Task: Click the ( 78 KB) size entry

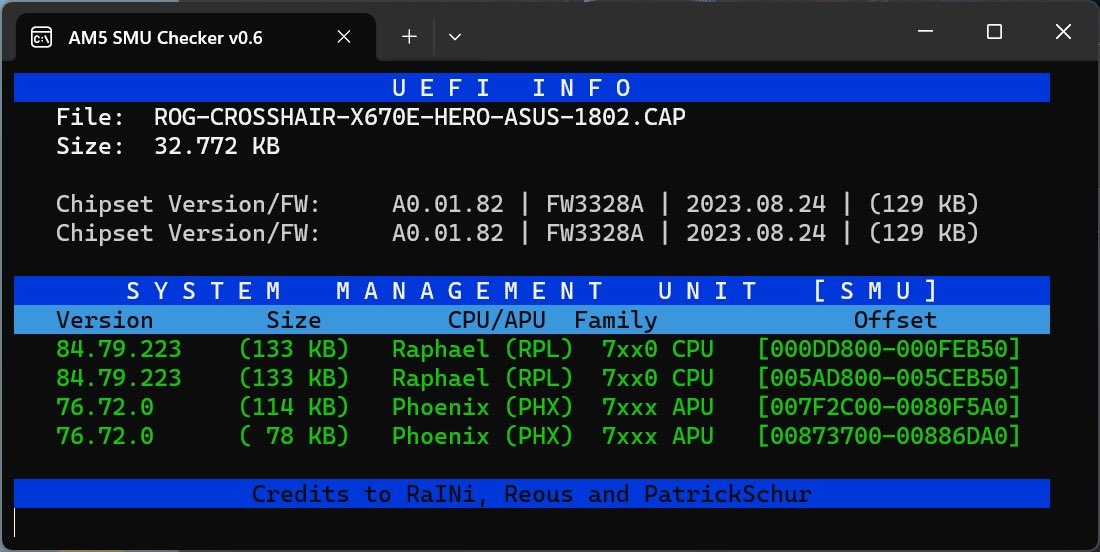Action: (x=293, y=436)
